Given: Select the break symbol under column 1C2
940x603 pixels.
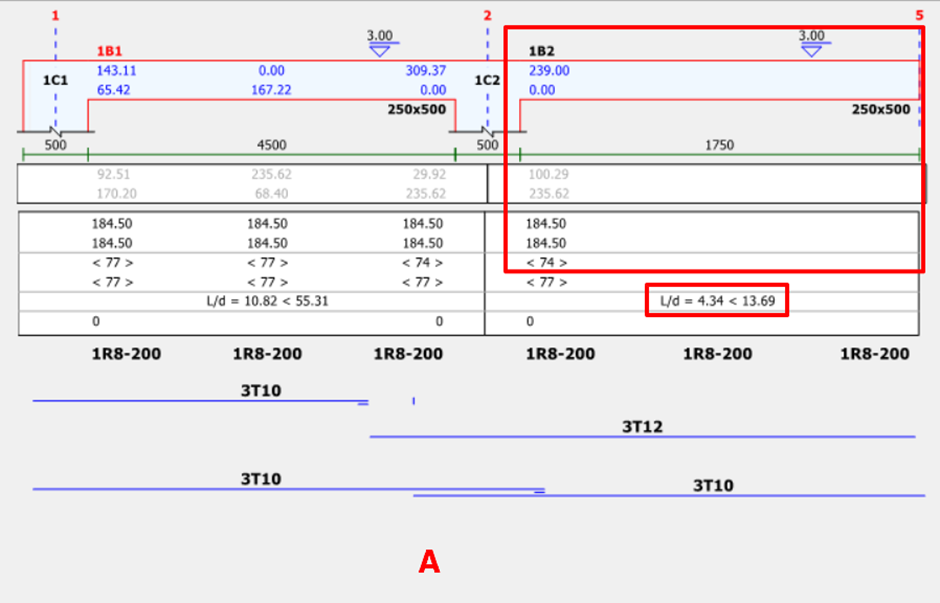Looking at the screenshot, I should tap(487, 131).
